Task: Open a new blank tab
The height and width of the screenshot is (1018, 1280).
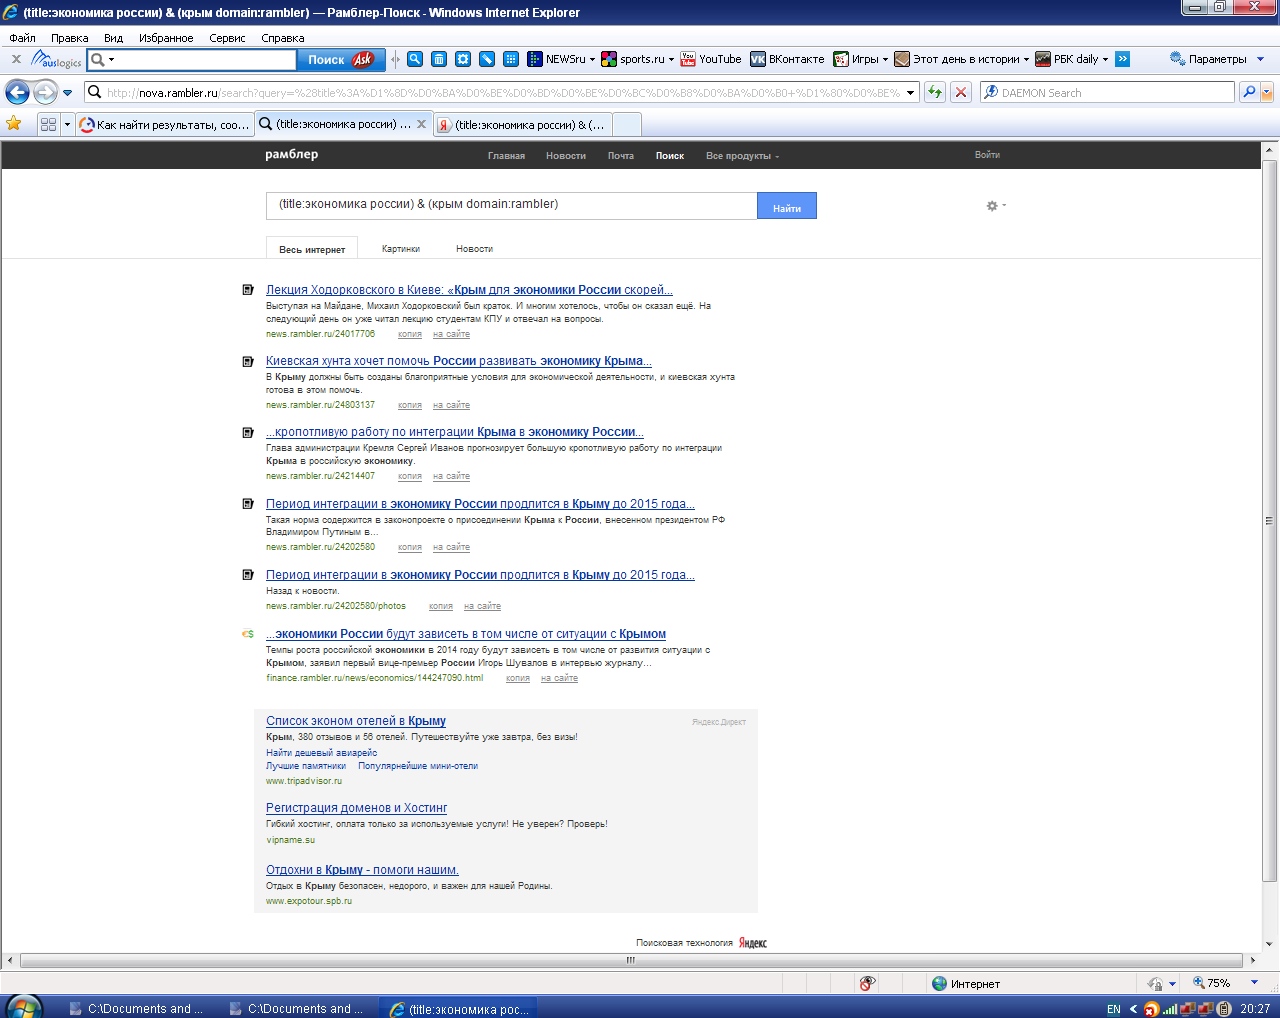Action: pyautogui.click(x=627, y=125)
